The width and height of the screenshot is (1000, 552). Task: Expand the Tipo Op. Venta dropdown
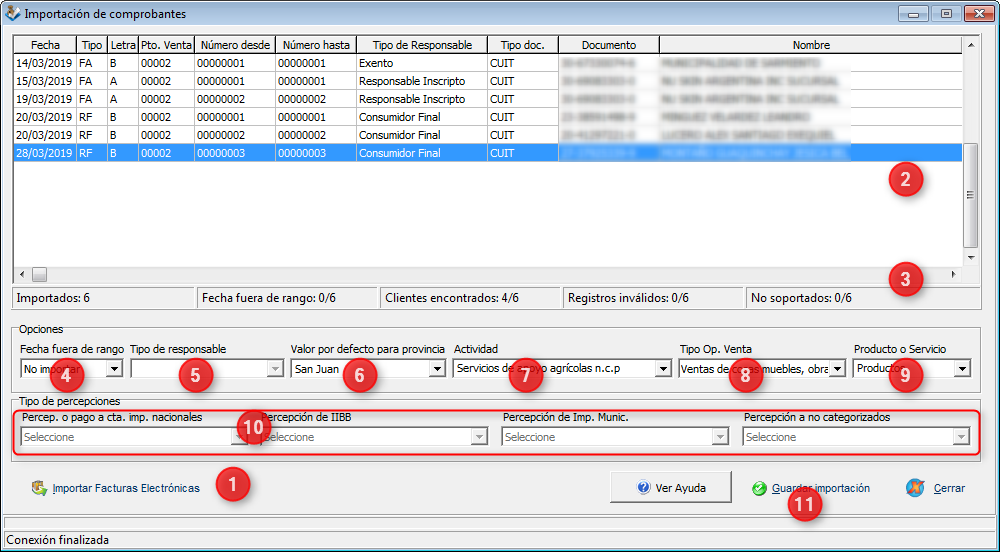(x=837, y=369)
